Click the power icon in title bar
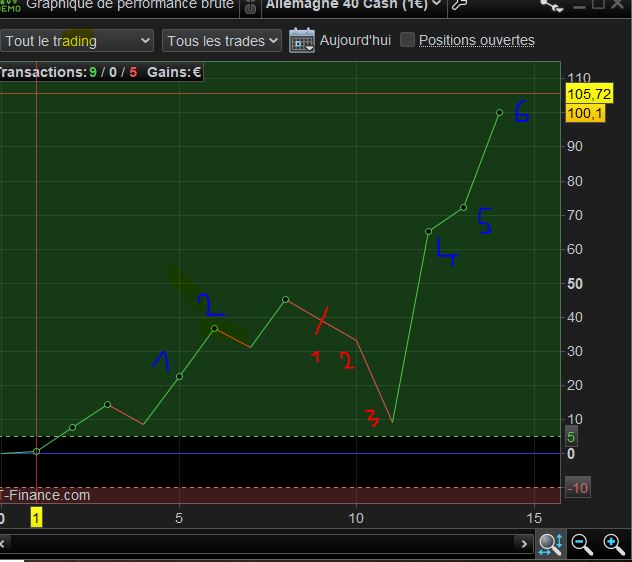The width and height of the screenshot is (632, 562). point(250,8)
